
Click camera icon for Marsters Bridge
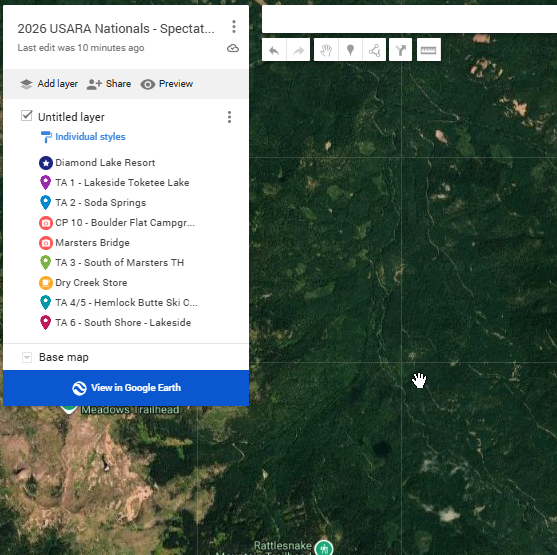click(x=45, y=243)
